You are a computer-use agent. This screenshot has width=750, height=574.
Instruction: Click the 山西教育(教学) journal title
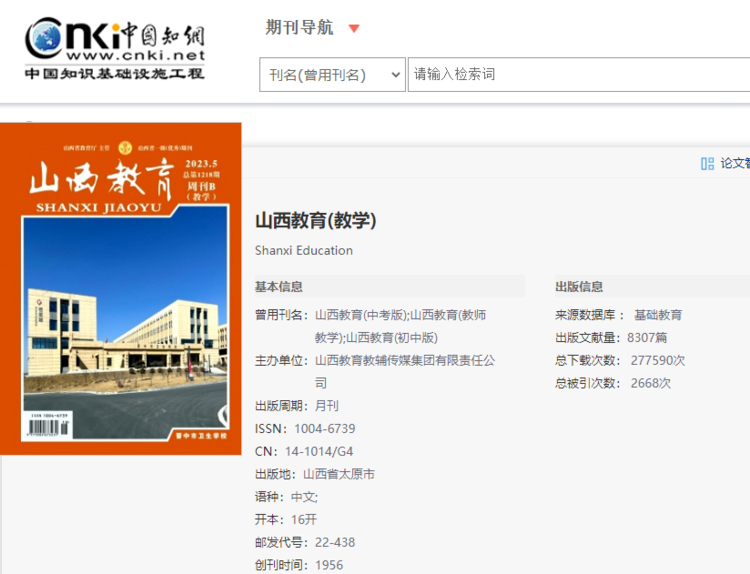click(x=316, y=220)
